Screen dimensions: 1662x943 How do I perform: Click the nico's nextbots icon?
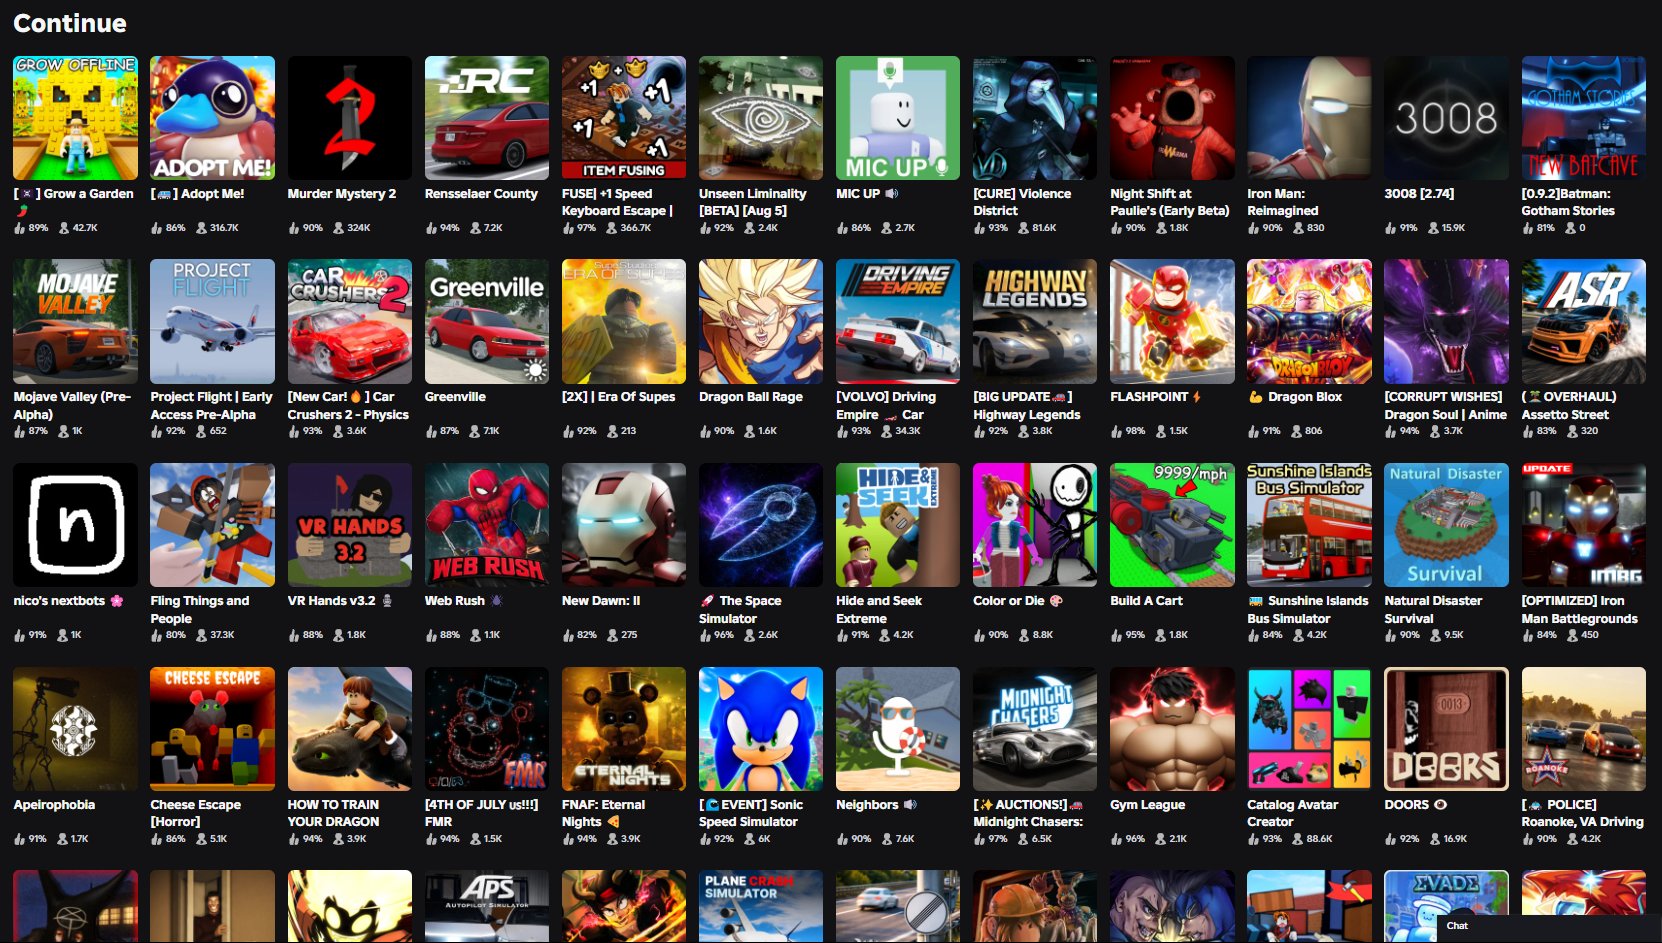click(75, 525)
